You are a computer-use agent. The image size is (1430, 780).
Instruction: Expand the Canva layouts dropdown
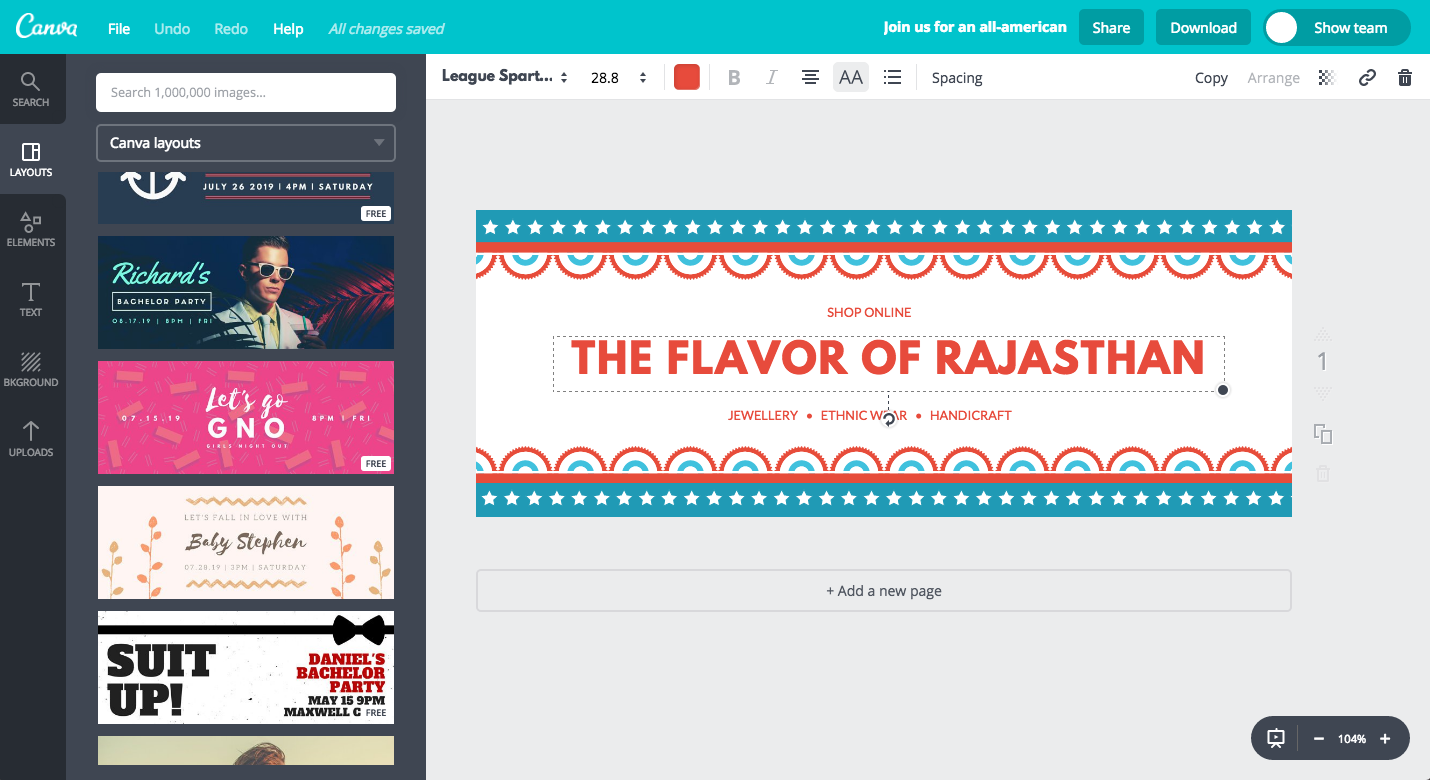tap(245, 143)
